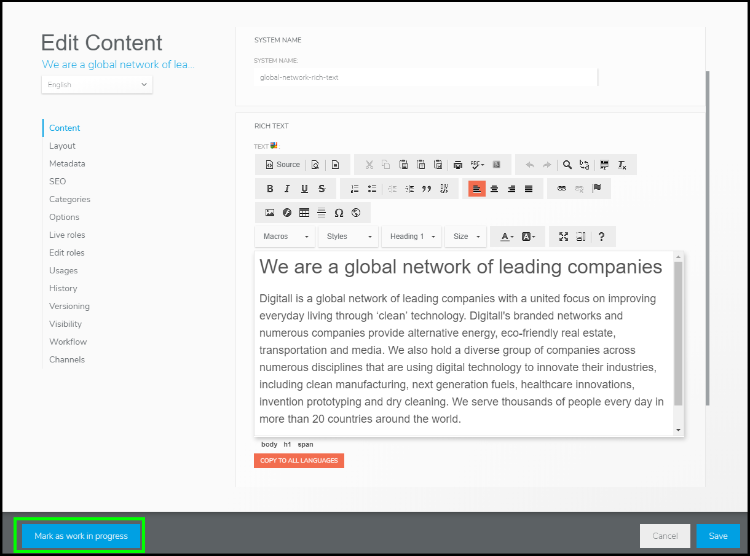Viewport: 750px width, 556px height.
Task: Click the Paste icon
Action: 404,165
